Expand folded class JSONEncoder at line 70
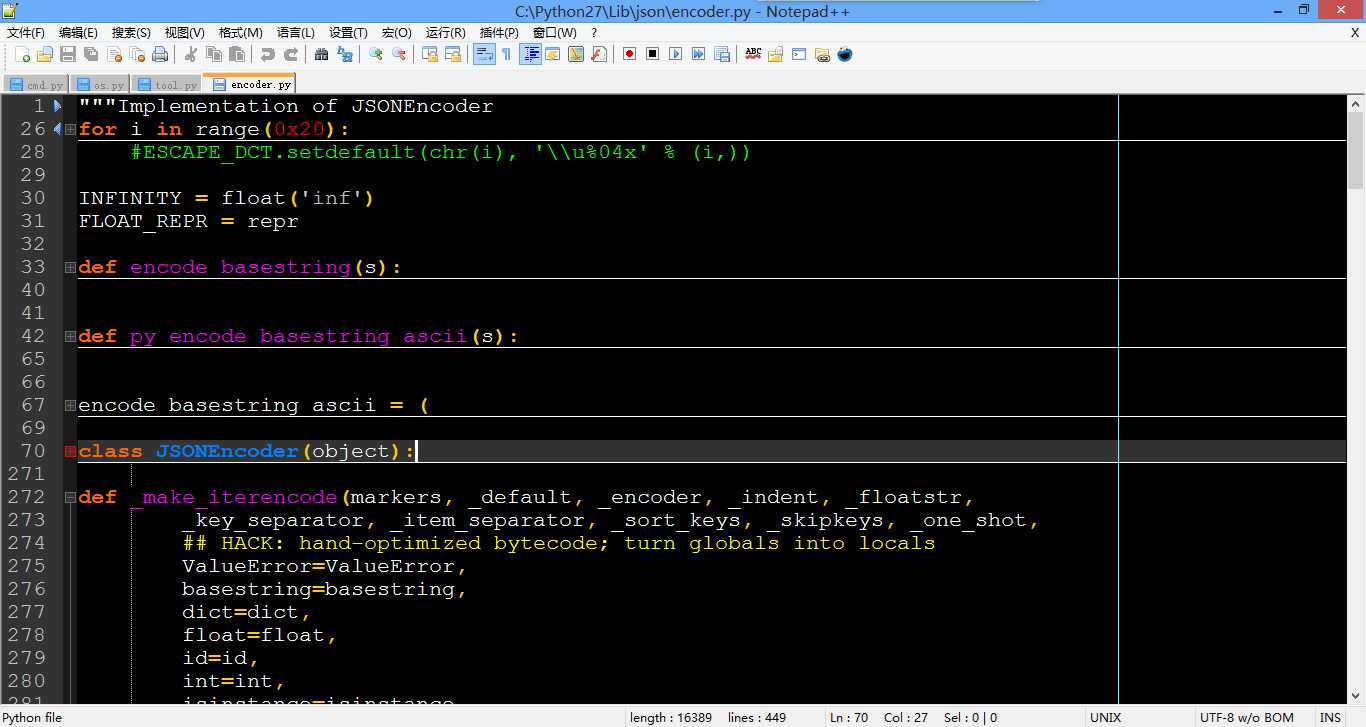Screen dimensions: 1366x727 [x=70, y=451]
